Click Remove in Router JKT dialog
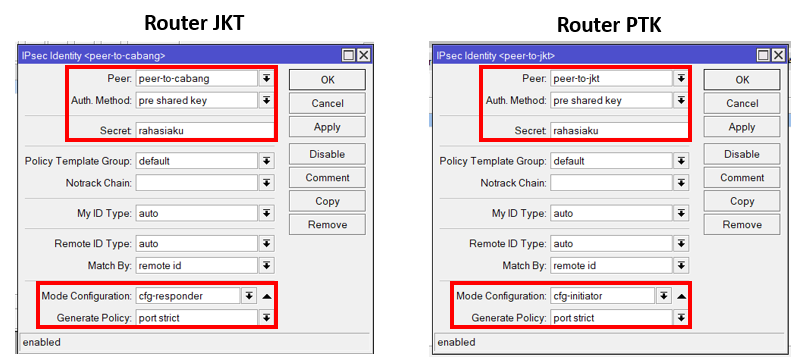 pyautogui.click(x=327, y=224)
